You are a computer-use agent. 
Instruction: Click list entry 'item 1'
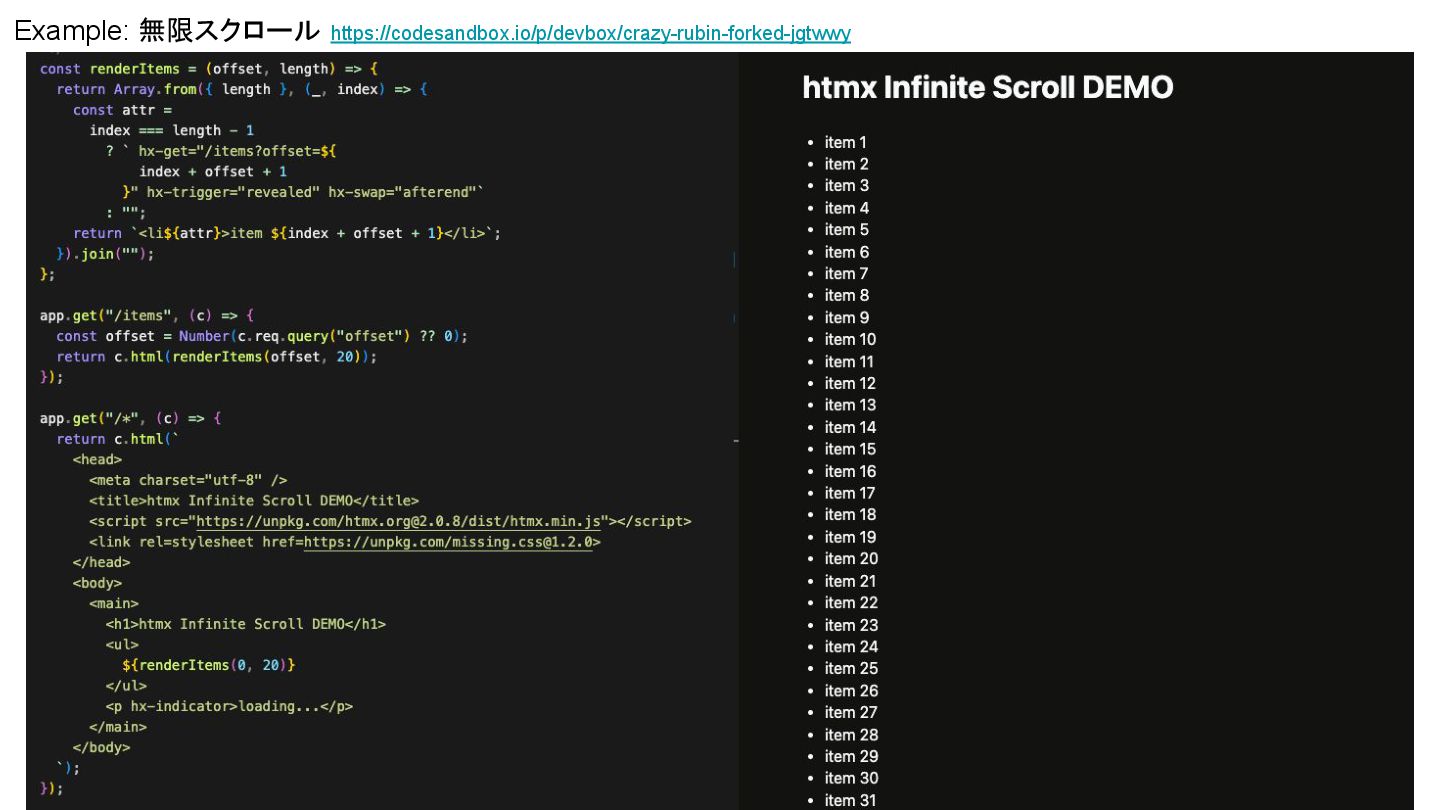tap(845, 142)
